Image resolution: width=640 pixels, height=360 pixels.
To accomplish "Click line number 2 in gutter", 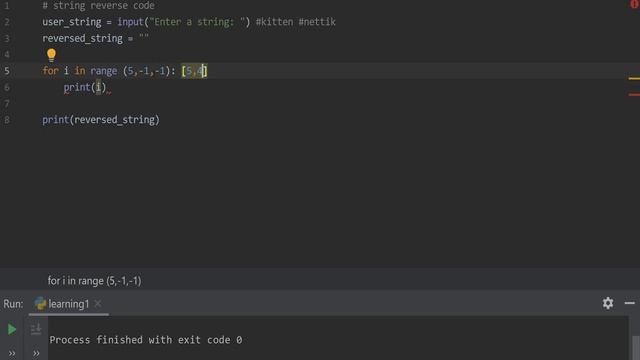I will 7,22.
